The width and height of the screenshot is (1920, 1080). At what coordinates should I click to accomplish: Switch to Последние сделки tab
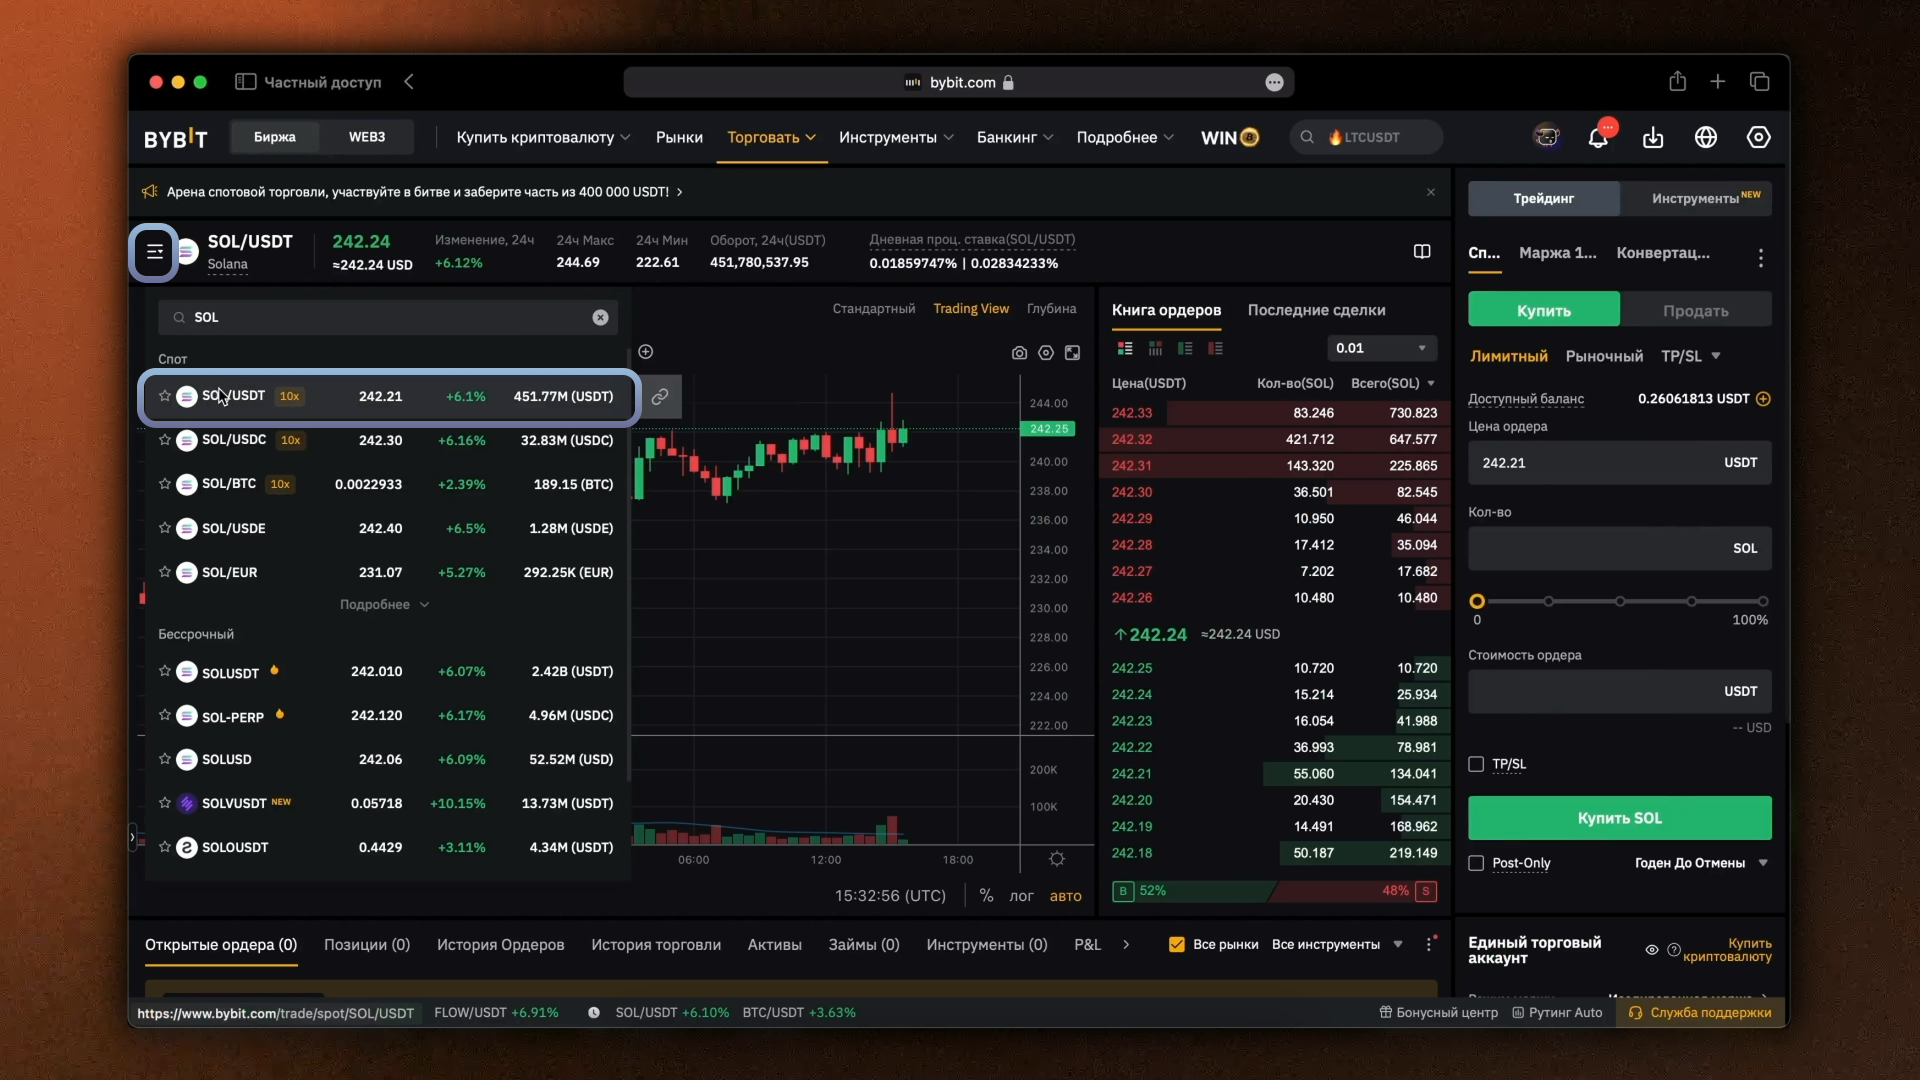tap(1316, 310)
